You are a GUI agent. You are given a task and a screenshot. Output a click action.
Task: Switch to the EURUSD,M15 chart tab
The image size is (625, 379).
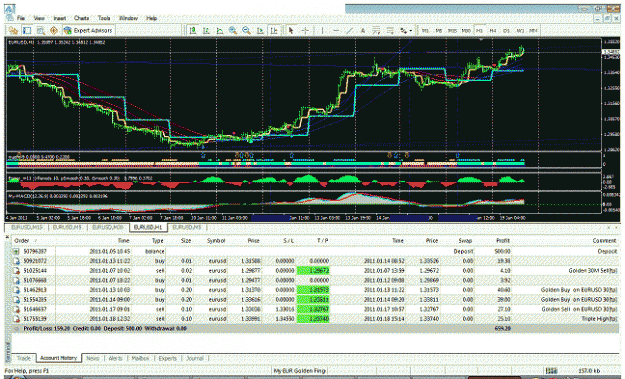click(x=27, y=227)
